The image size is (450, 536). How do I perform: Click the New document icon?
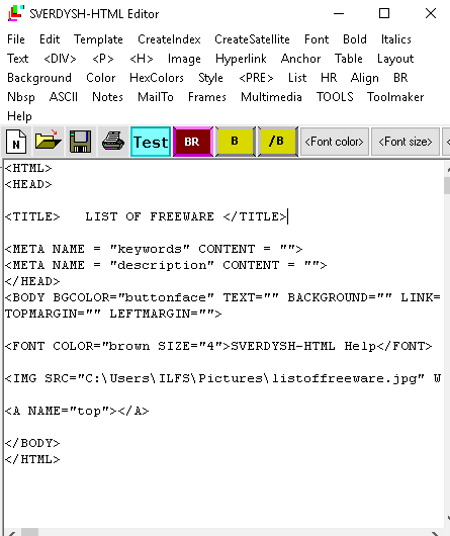click(x=16, y=142)
